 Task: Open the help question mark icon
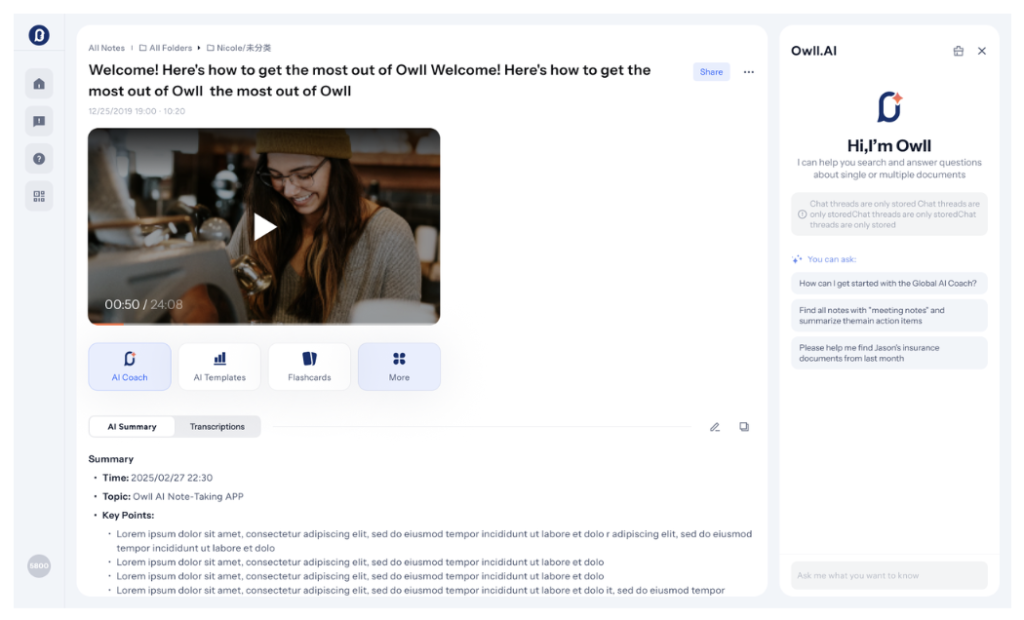click(x=39, y=159)
